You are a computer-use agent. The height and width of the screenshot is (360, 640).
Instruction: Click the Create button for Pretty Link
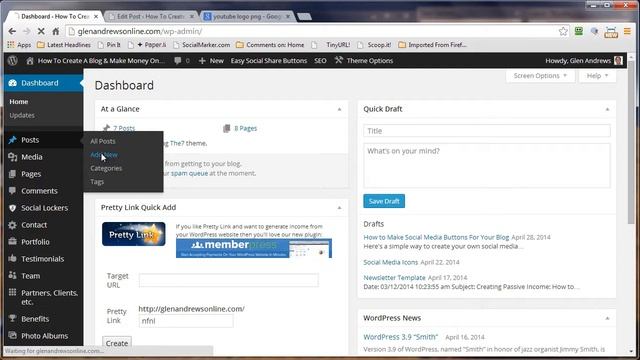pyautogui.click(x=117, y=343)
